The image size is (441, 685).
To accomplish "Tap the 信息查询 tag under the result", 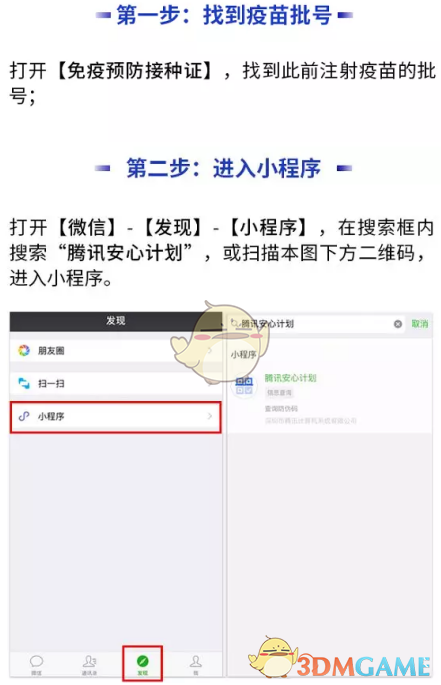I will (279, 393).
